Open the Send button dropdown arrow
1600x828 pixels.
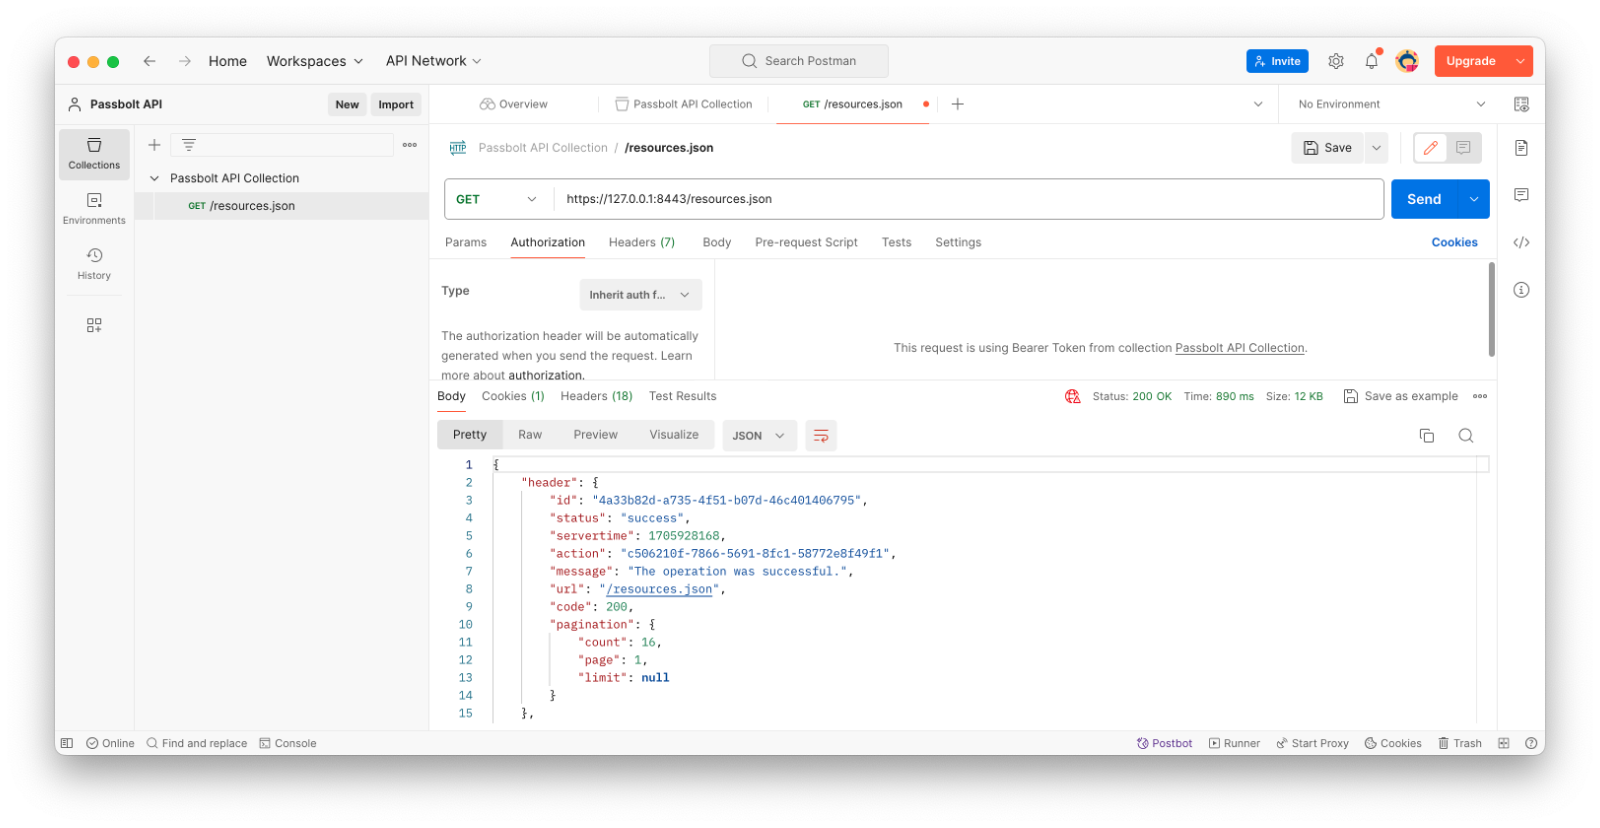1474,199
